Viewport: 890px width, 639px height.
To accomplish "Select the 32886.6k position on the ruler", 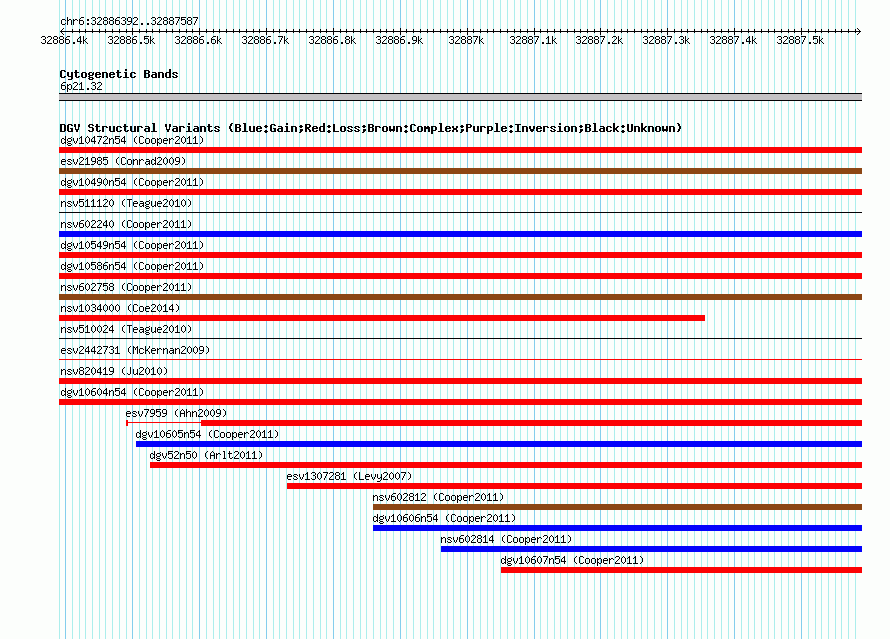I will [198, 40].
